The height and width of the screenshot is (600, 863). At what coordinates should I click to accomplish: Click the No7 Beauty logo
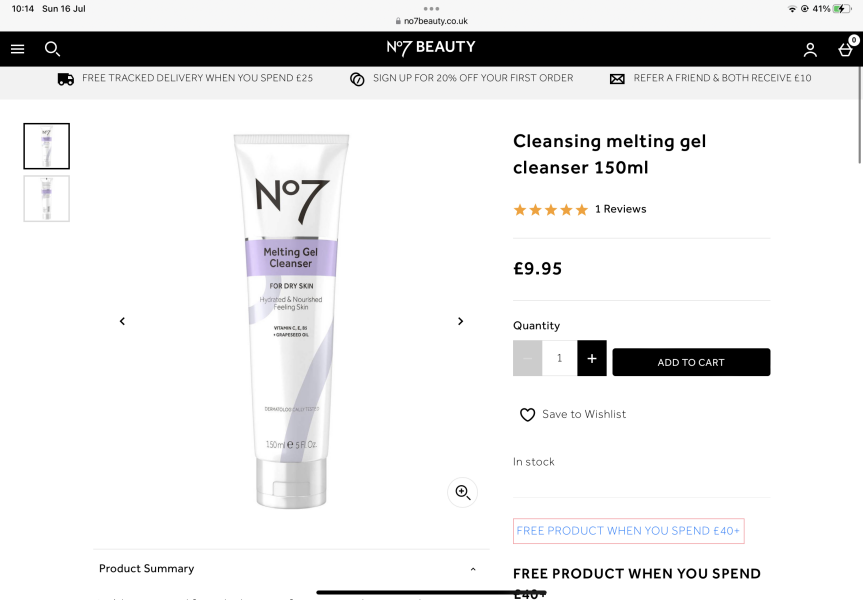point(431,48)
